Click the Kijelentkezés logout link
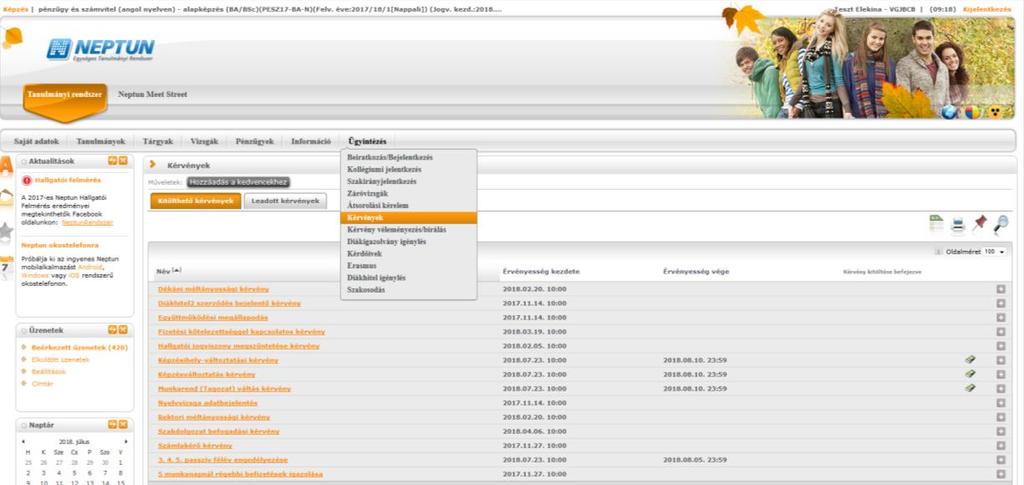The width and height of the screenshot is (1024, 485). (x=987, y=9)
